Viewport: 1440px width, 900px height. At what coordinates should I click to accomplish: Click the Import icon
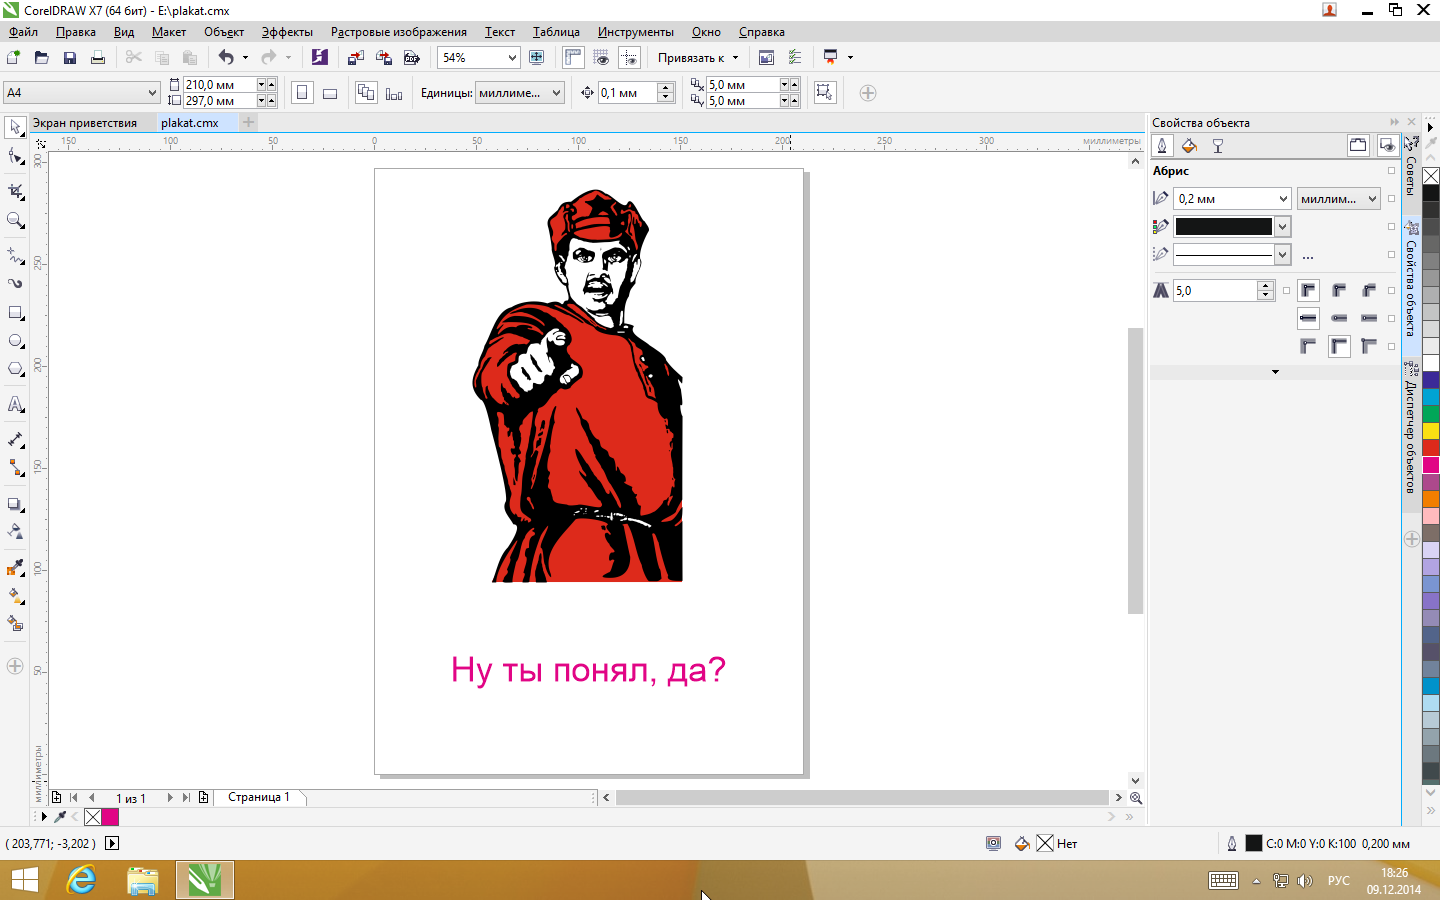point(356,58)
